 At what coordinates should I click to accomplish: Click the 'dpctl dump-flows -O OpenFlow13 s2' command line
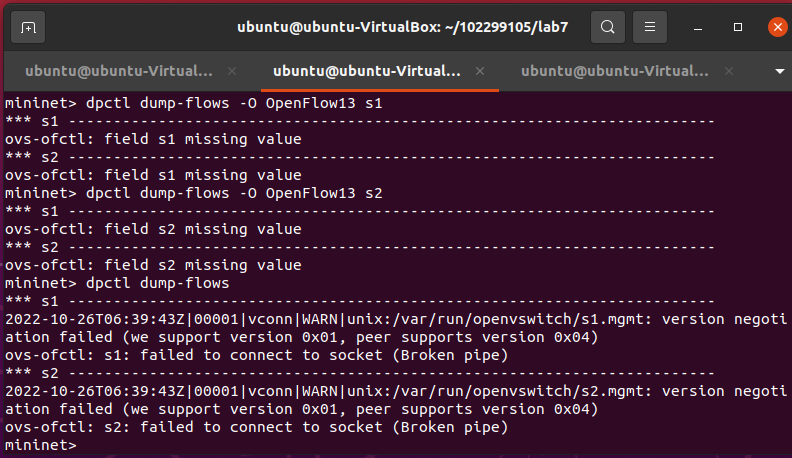[x=194, y=193]
